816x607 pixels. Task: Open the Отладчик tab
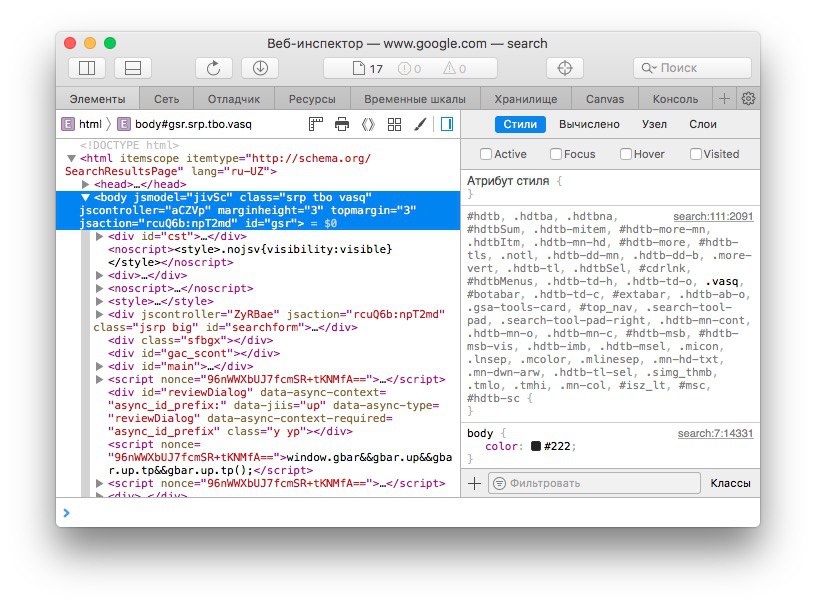point(234,98)
